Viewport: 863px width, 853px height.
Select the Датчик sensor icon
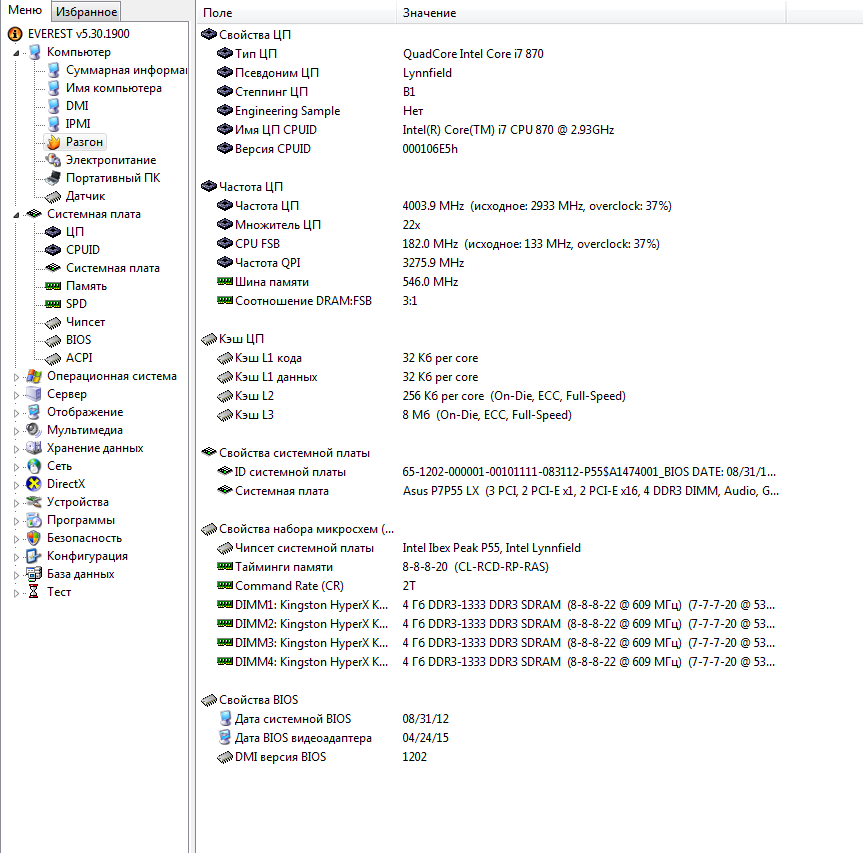(53, 196)
